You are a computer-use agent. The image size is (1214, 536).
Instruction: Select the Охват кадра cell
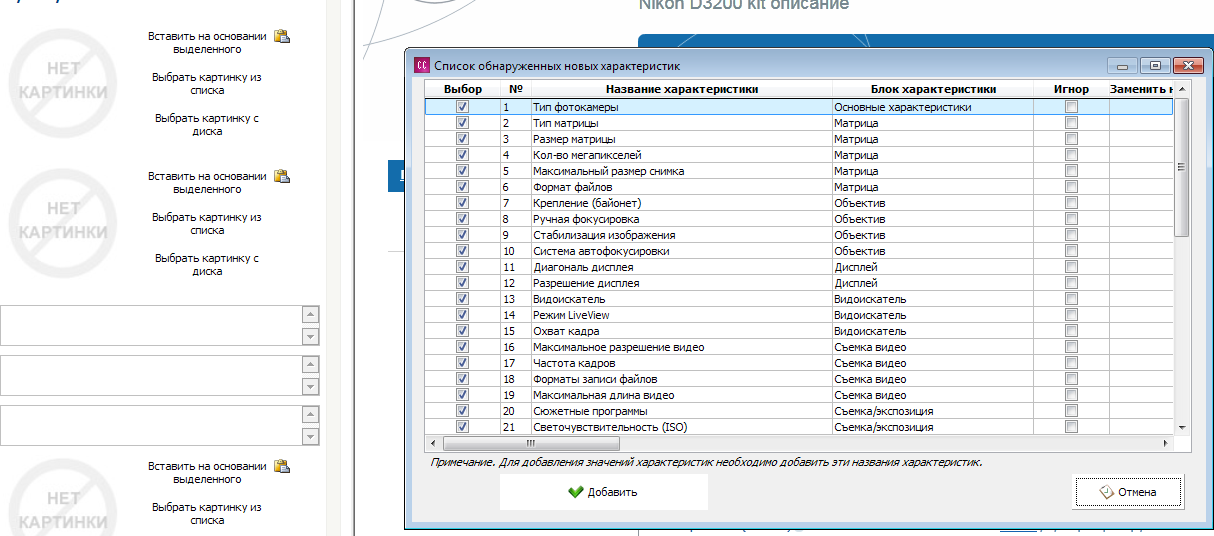pyautogui.click(x=681, y=331)
